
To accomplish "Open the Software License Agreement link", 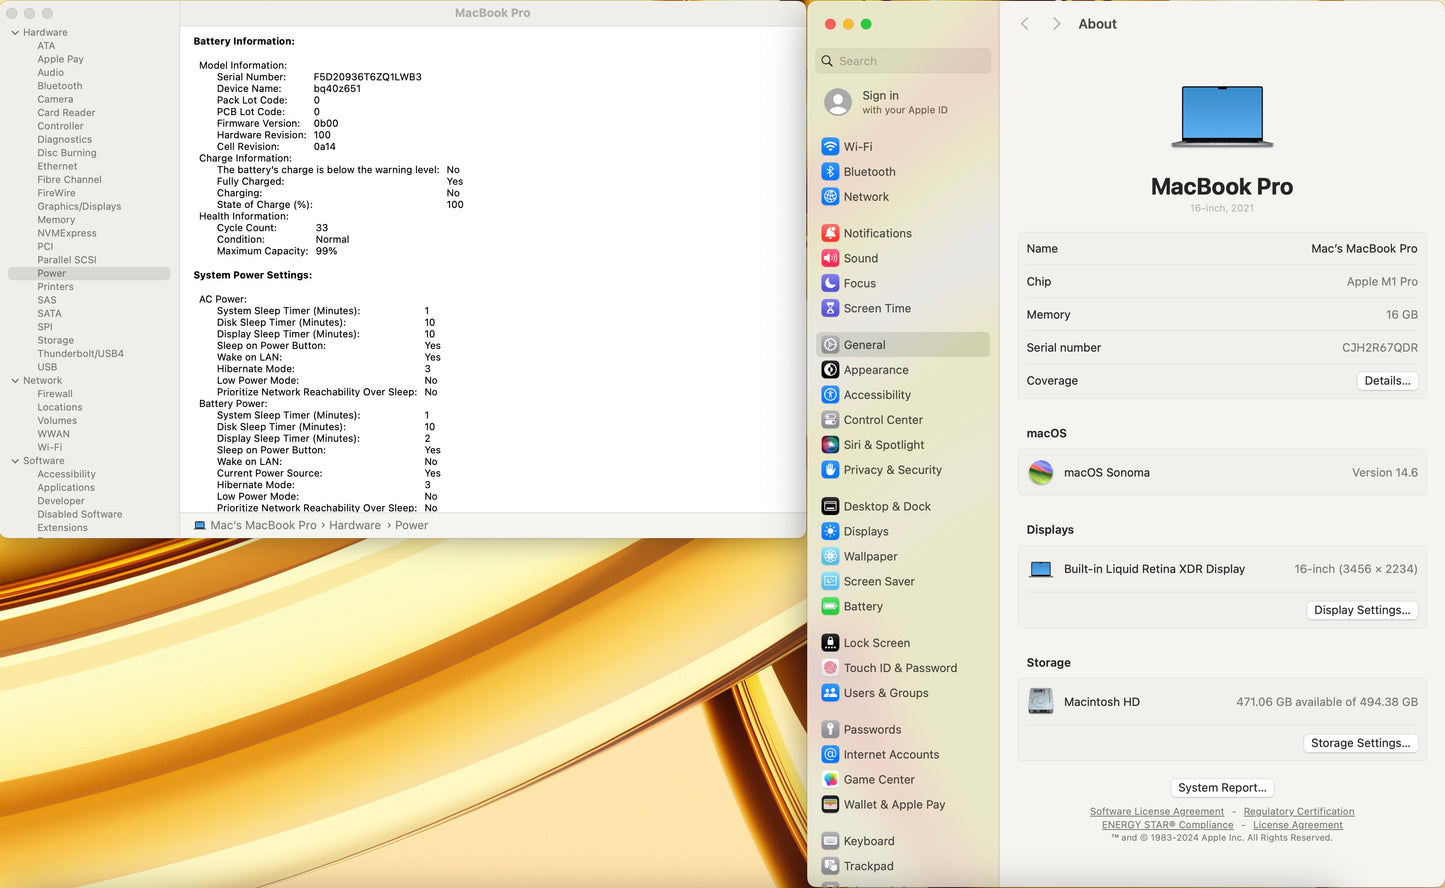I will (x=1157, y=812).
